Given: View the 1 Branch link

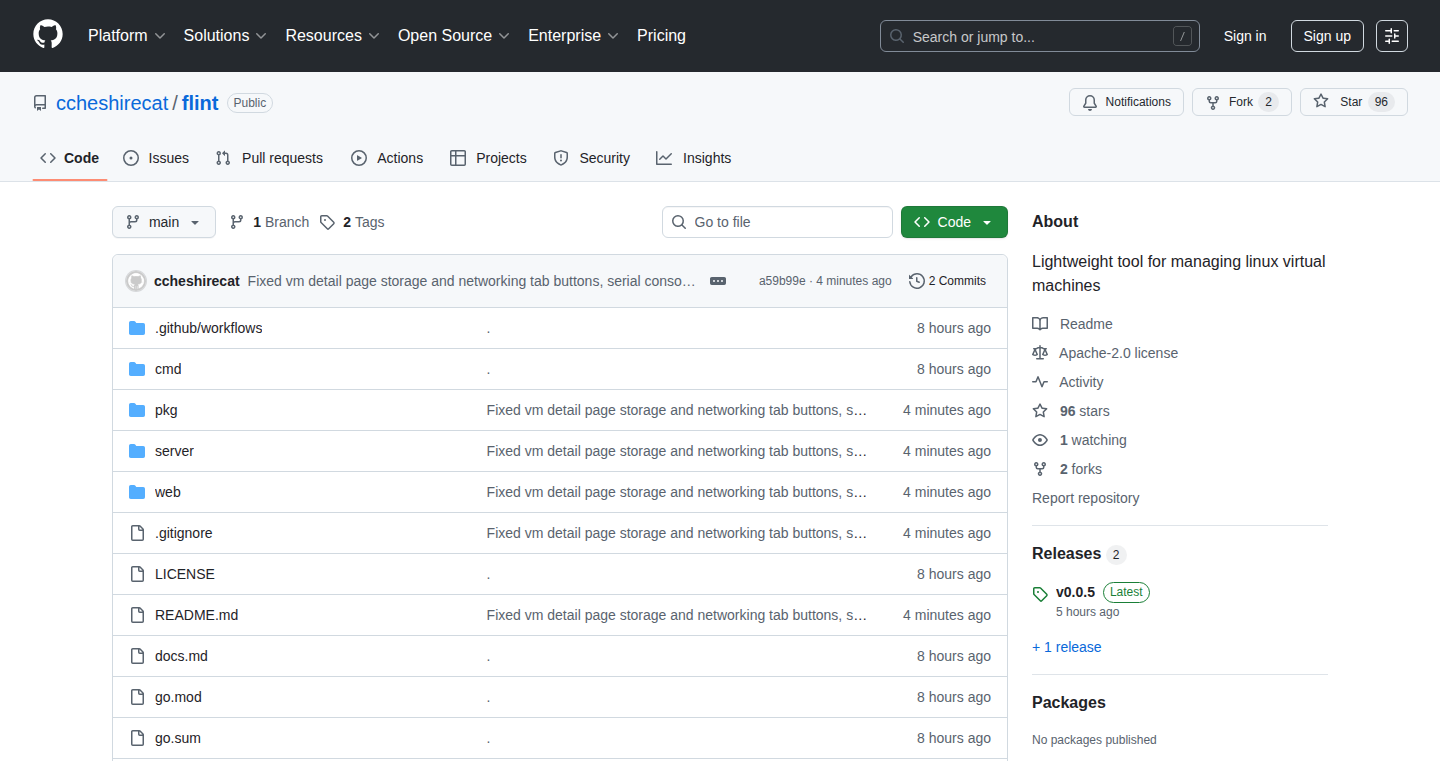Looking at the screenshot, I should click(269, 222).
